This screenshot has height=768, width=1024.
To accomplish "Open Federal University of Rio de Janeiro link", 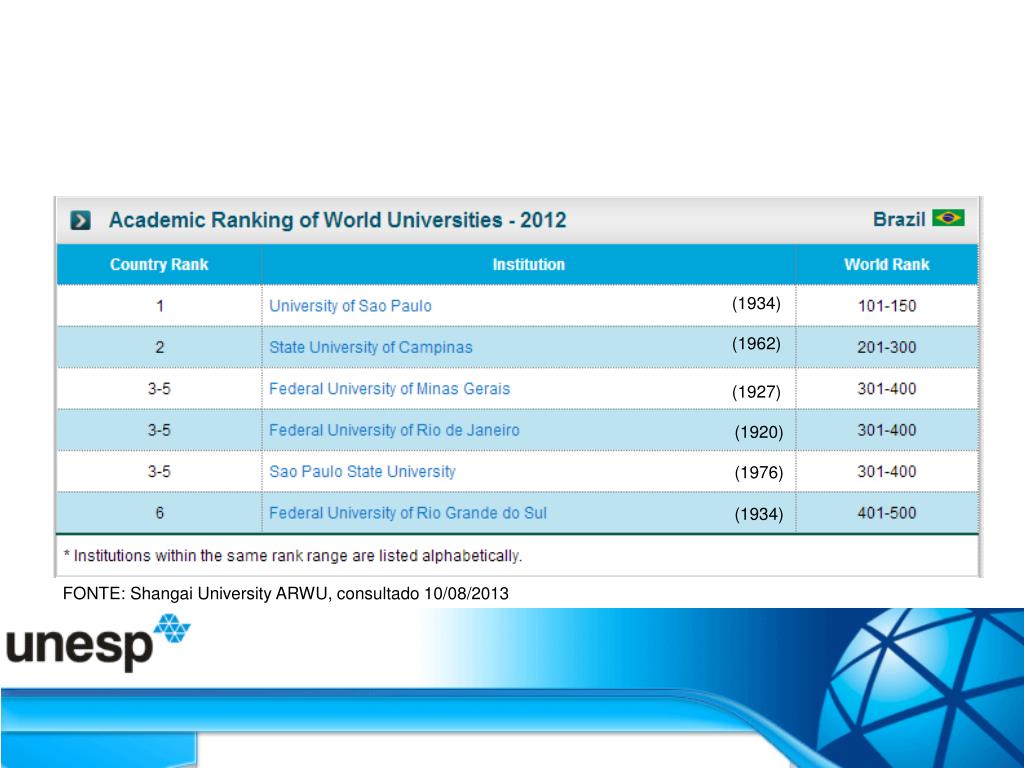I will coord(394,430).
